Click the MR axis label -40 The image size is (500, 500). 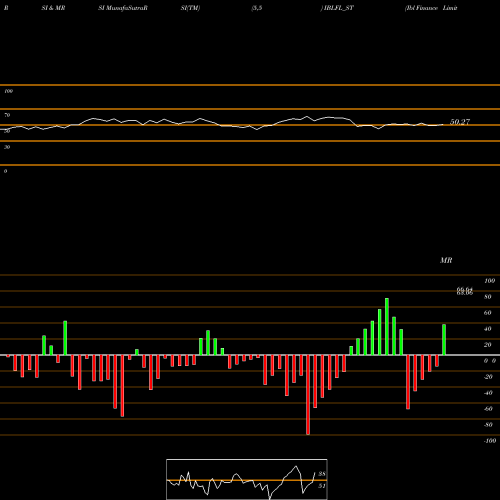pos(488,393)
